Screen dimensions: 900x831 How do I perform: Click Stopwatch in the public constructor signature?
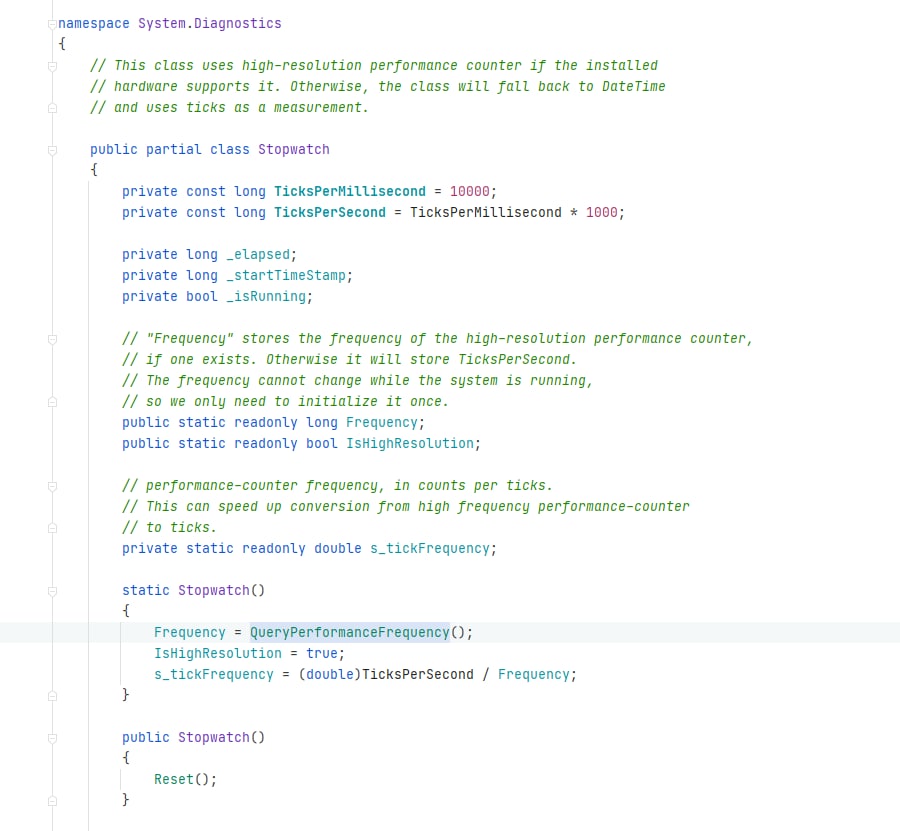(214, 737)
